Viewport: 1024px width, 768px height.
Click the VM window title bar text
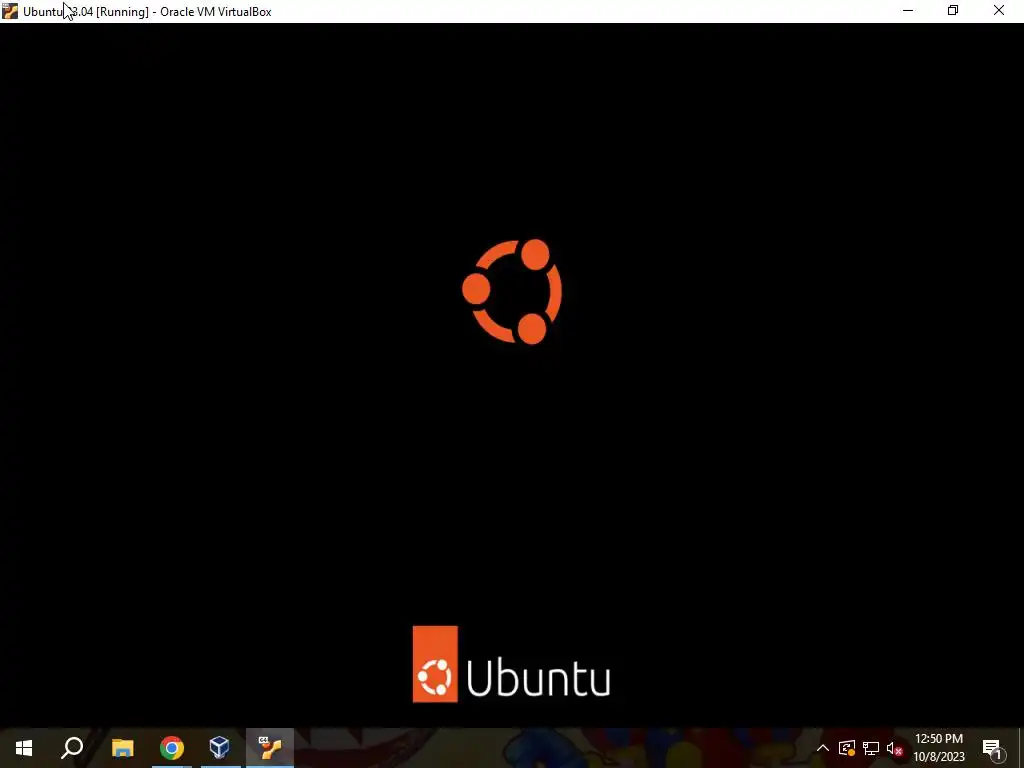[147, 12]
